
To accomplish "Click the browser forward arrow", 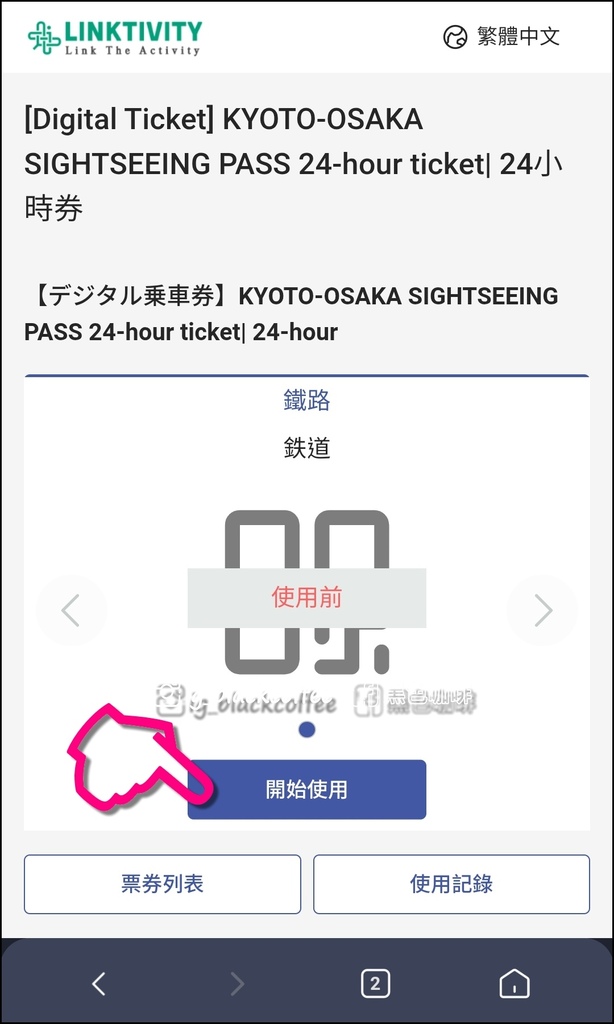I will [237, 984].
